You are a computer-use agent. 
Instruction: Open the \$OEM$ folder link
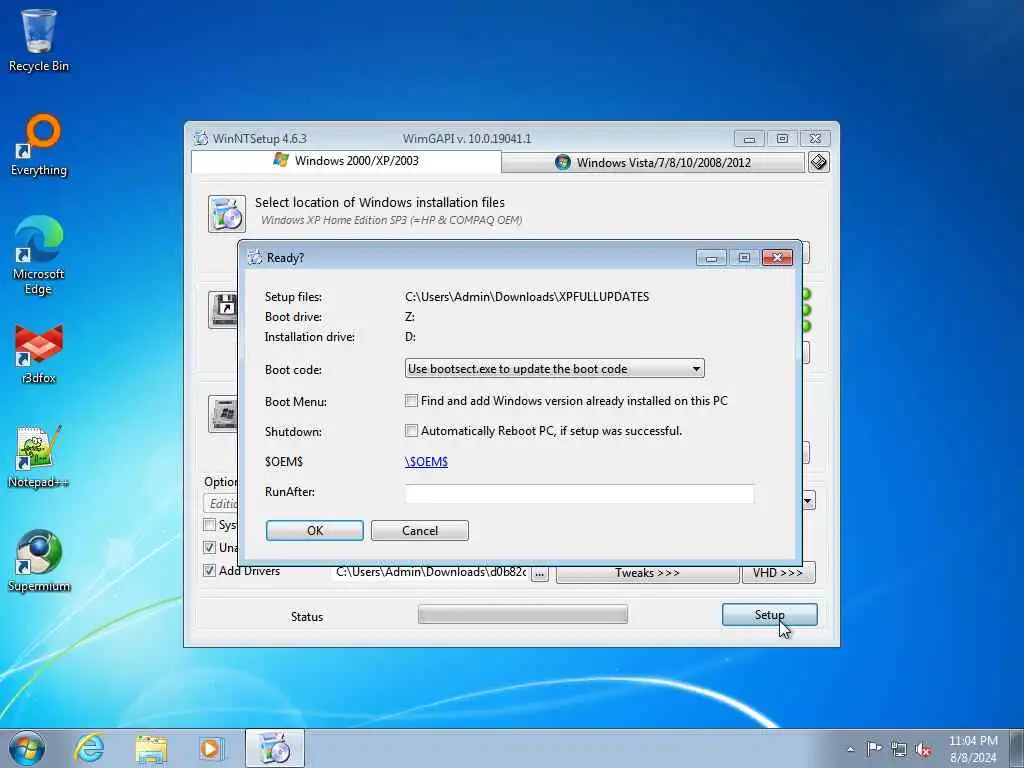426,462
